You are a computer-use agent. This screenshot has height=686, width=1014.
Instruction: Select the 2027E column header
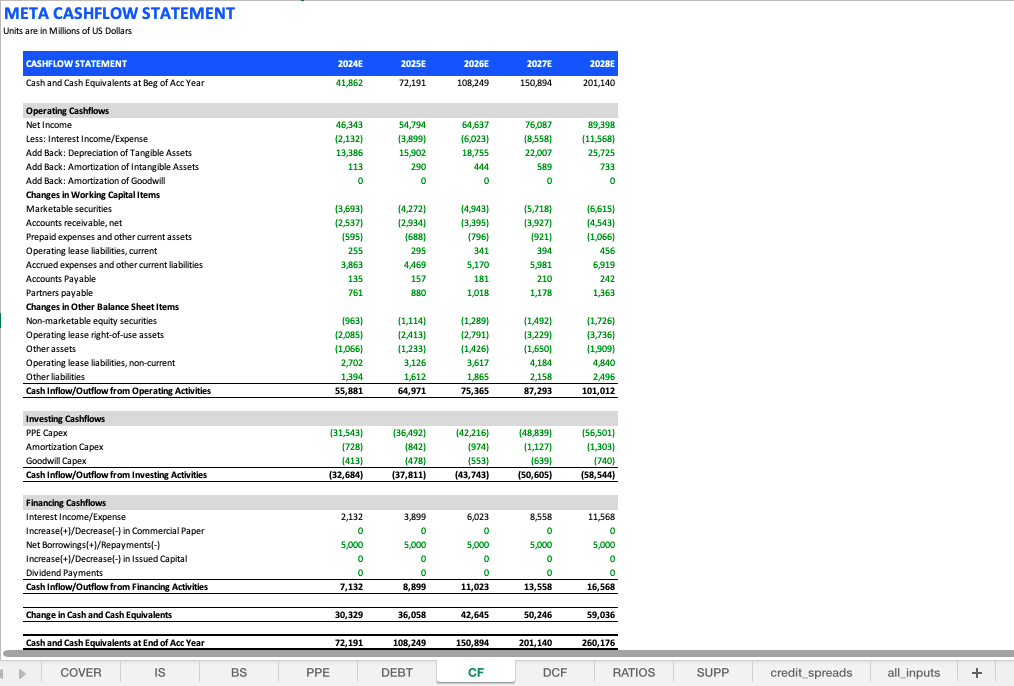tap(539, 63)
